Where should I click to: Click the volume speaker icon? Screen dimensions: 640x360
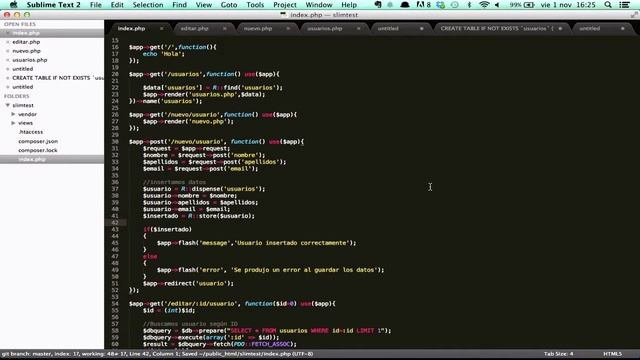tap(497, 5)
